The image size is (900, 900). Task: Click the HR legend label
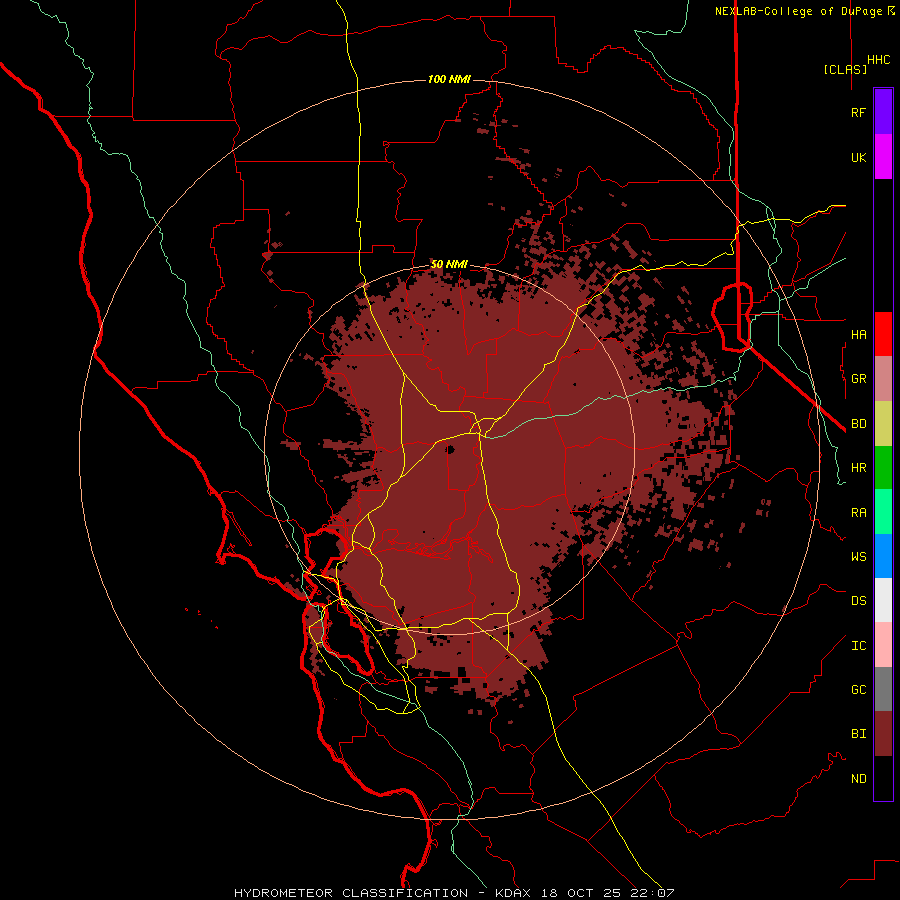[x=858, y=468]
